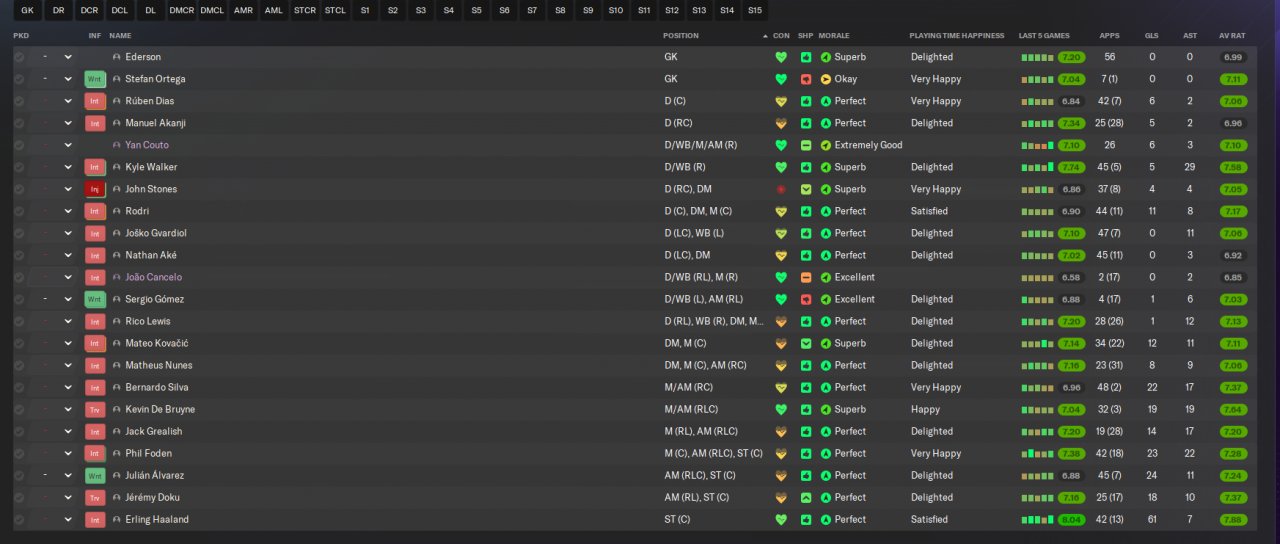Select the GK position slot tab
1280x544 pixels.
click(27, 10)
